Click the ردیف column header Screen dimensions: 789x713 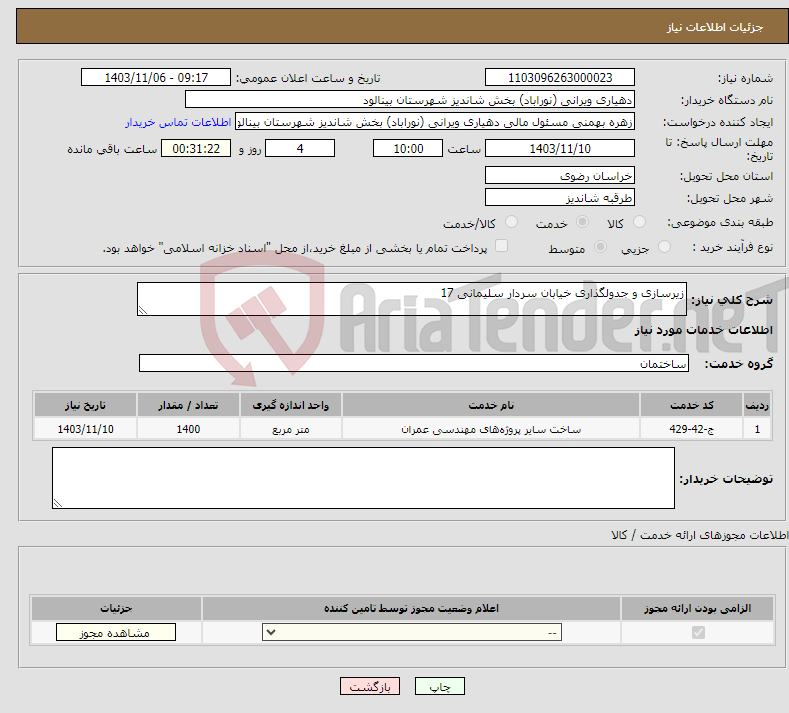pos(757,405)
